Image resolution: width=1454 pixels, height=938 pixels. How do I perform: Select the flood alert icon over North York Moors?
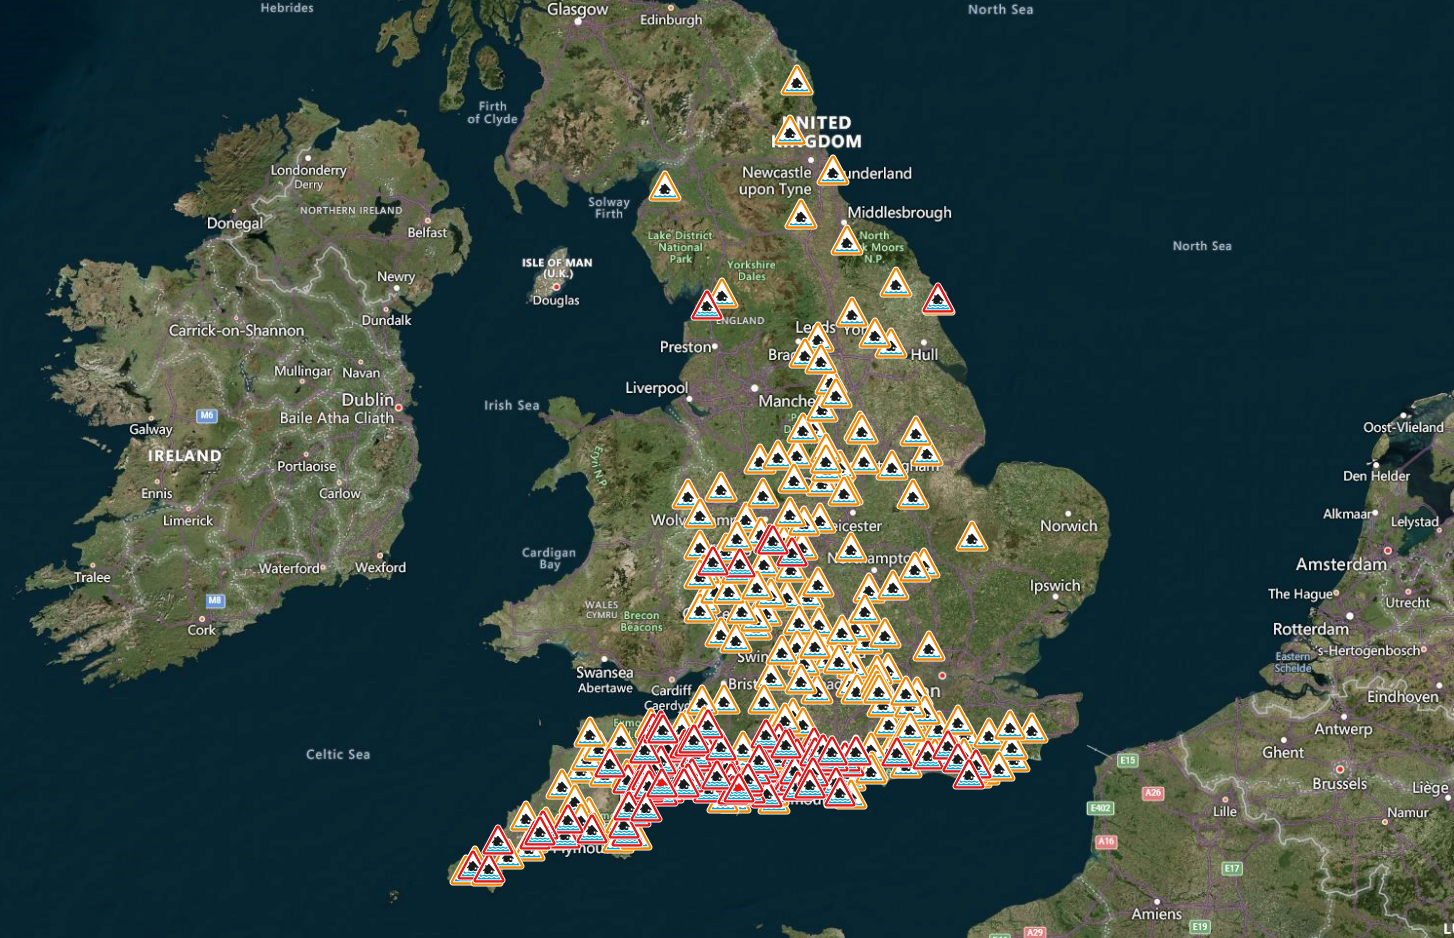(846, 241)
